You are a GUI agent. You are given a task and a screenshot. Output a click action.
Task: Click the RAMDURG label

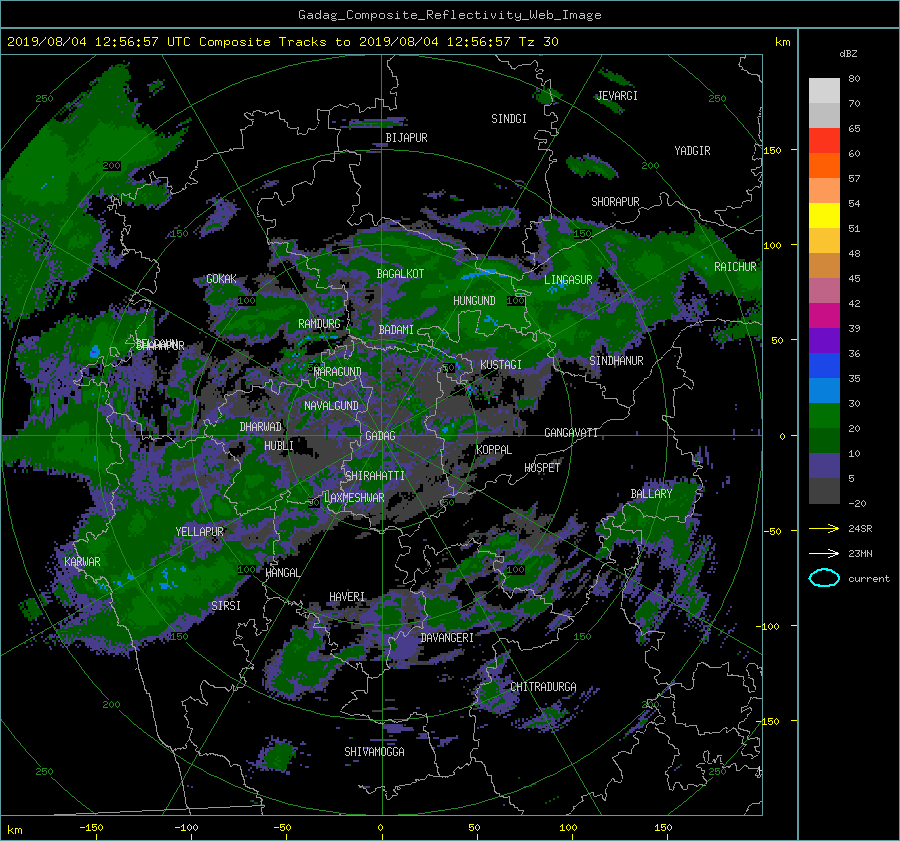click(319, 324)
